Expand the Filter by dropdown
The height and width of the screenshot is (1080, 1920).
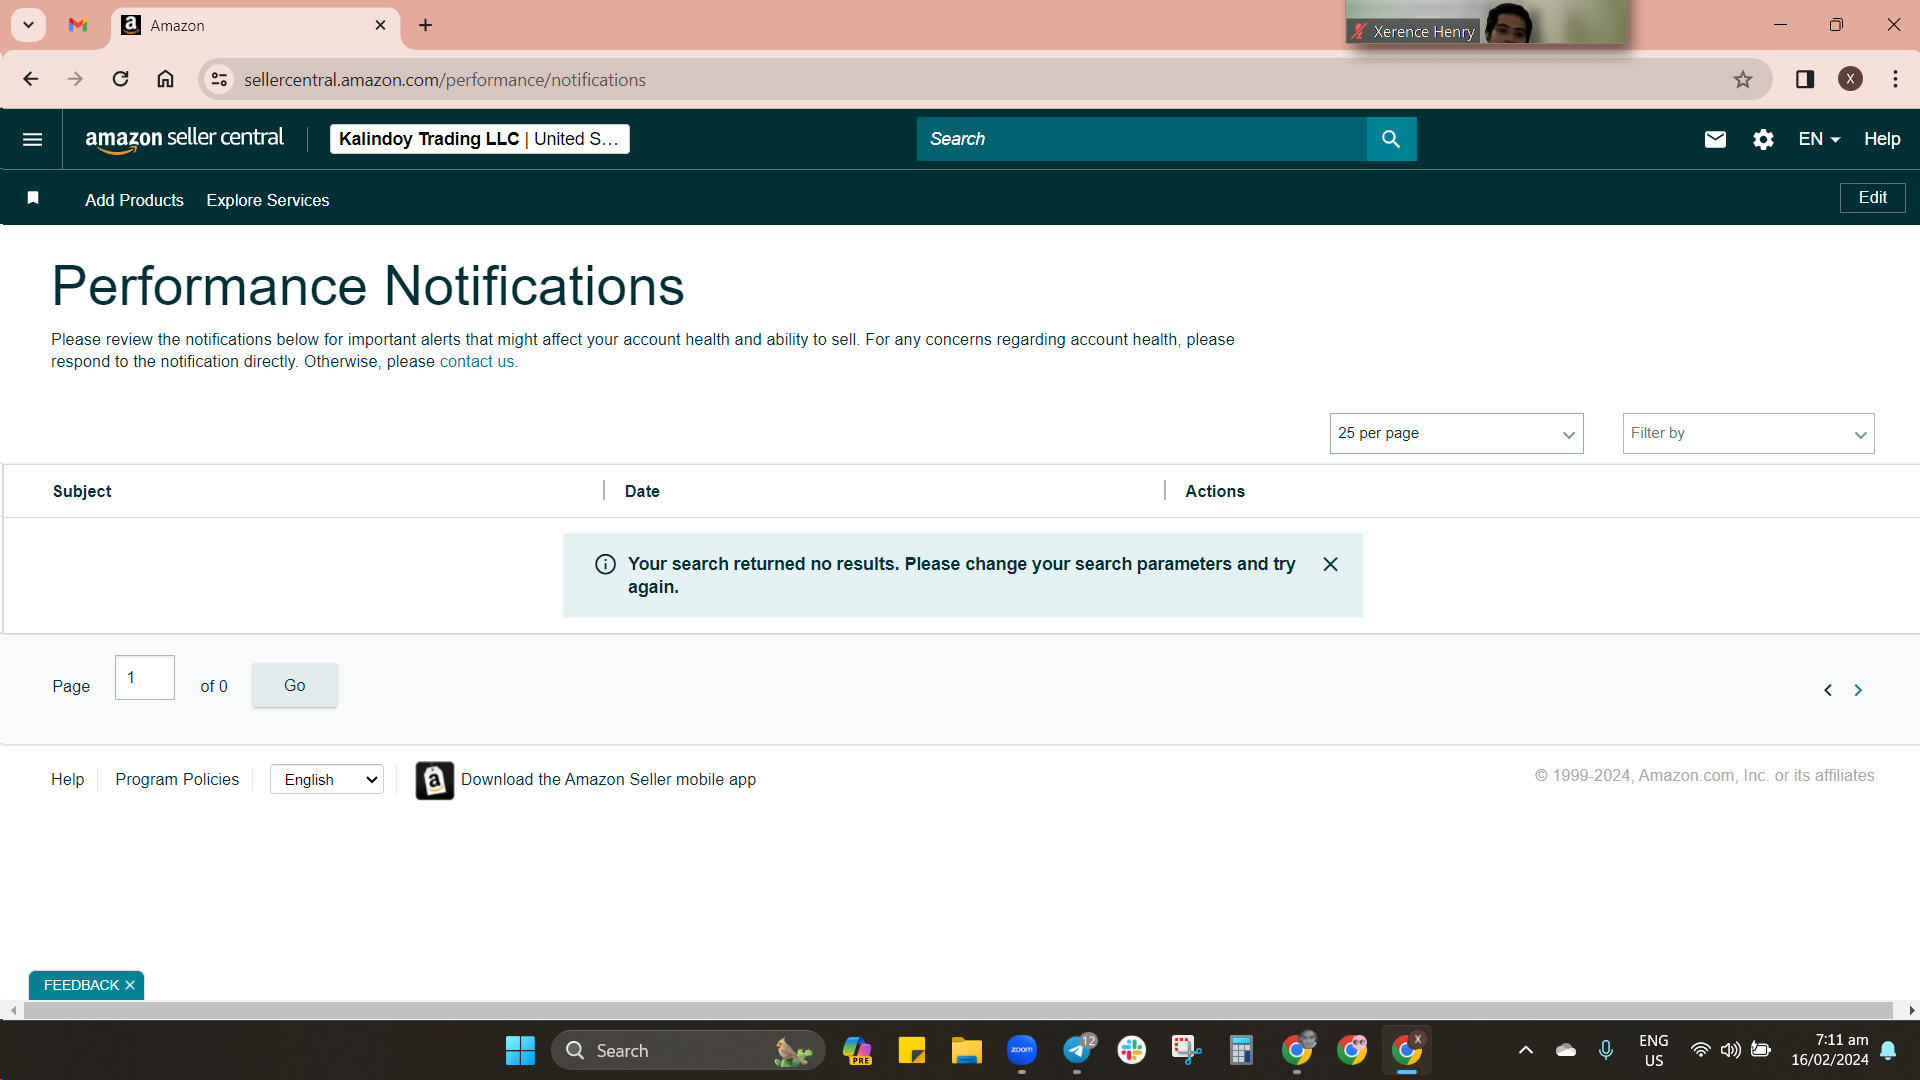click(x=1749, y=433)
